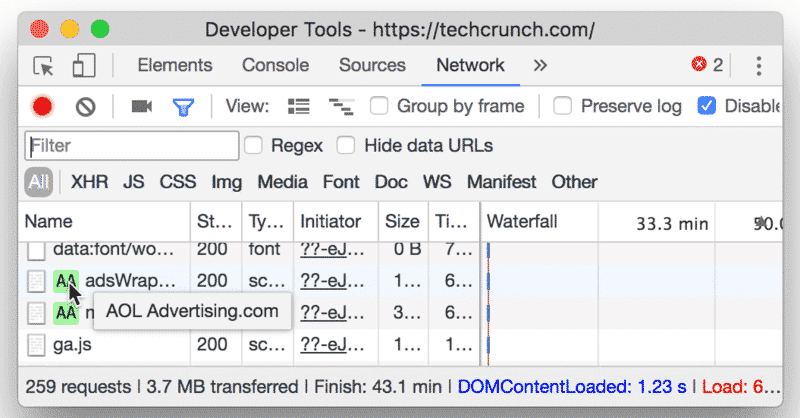Screen dimensions: 800x418
Task: Enable the Group by frame checkbox
Action: tap(380, 106)
